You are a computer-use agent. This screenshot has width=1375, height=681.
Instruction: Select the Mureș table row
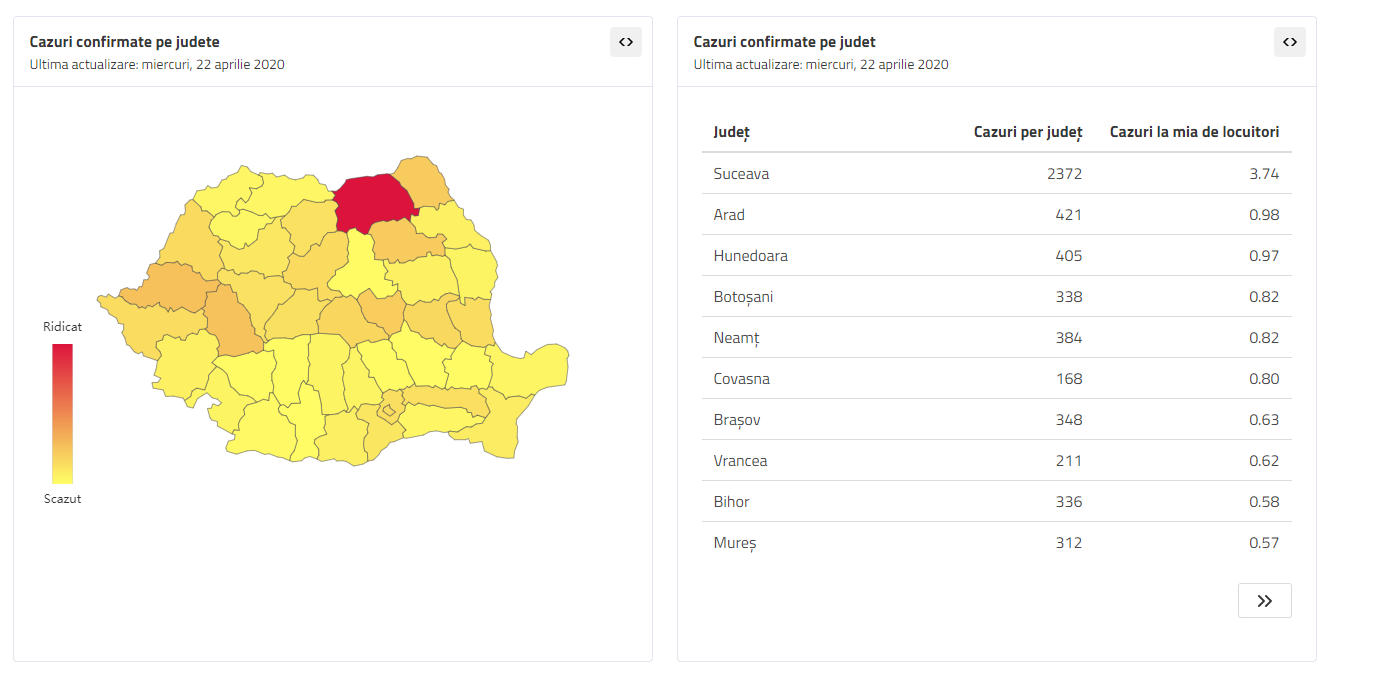pyautogui.click(x=997, y=543)
